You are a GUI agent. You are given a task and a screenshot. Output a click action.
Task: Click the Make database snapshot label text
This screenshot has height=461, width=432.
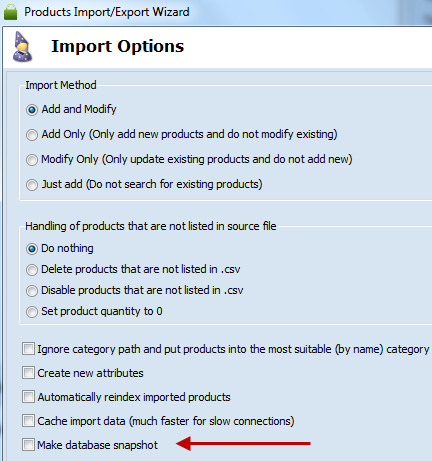pos(97,445)
